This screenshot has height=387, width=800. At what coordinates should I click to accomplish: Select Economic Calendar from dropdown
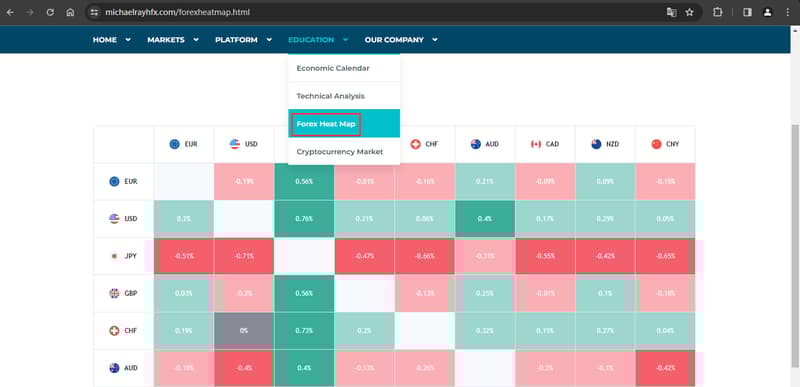(344, 68)
